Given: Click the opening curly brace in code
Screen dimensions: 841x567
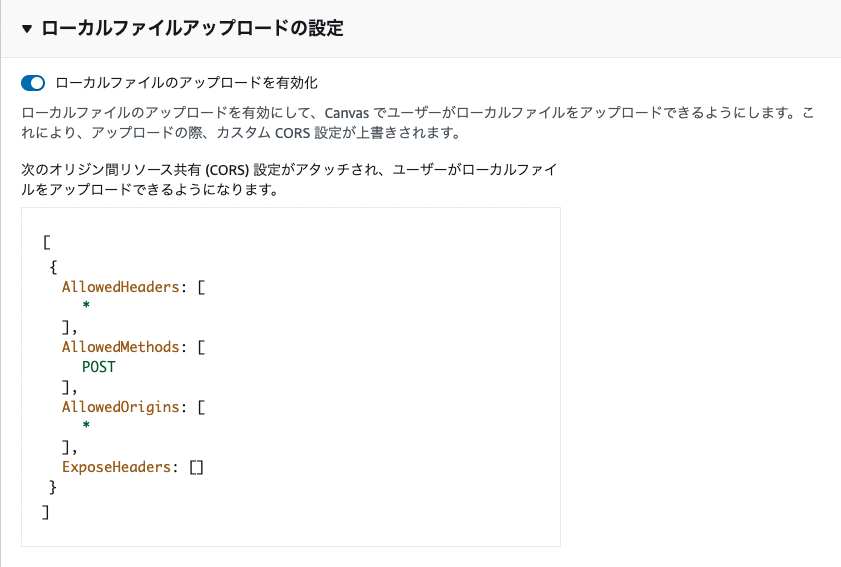Looking at the screenshot, I should pos(53,267).
